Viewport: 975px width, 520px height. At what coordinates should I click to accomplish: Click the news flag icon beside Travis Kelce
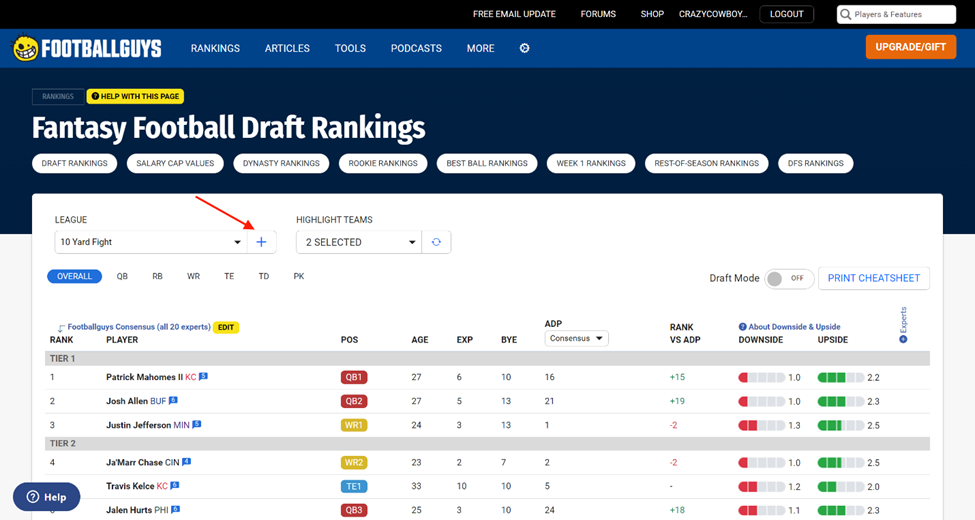click(175, 485)
